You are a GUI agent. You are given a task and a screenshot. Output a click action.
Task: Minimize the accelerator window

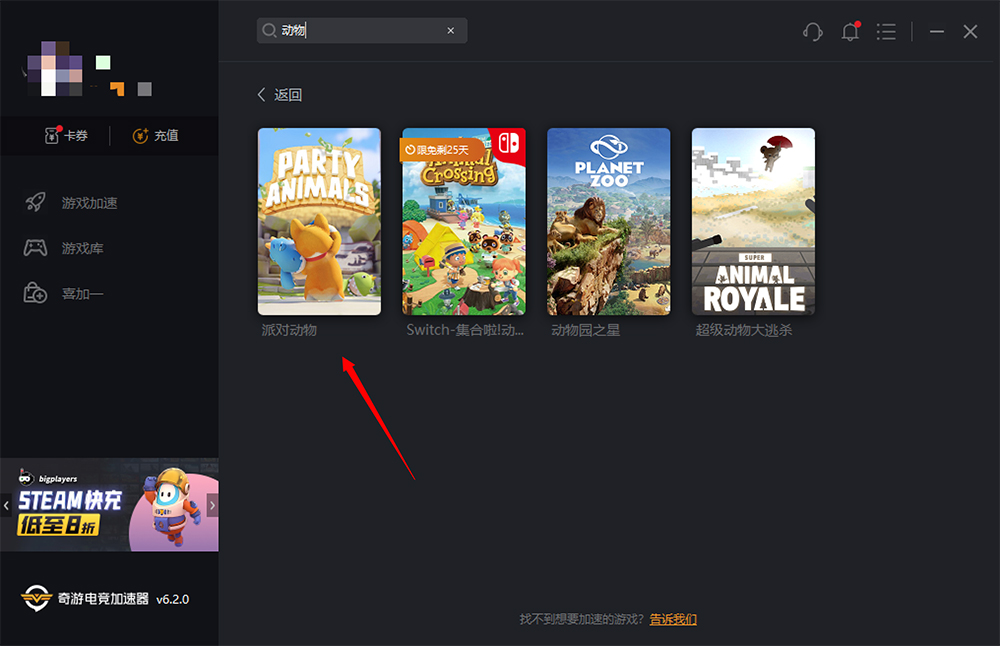pyautogui.click(x=936, y=31)
